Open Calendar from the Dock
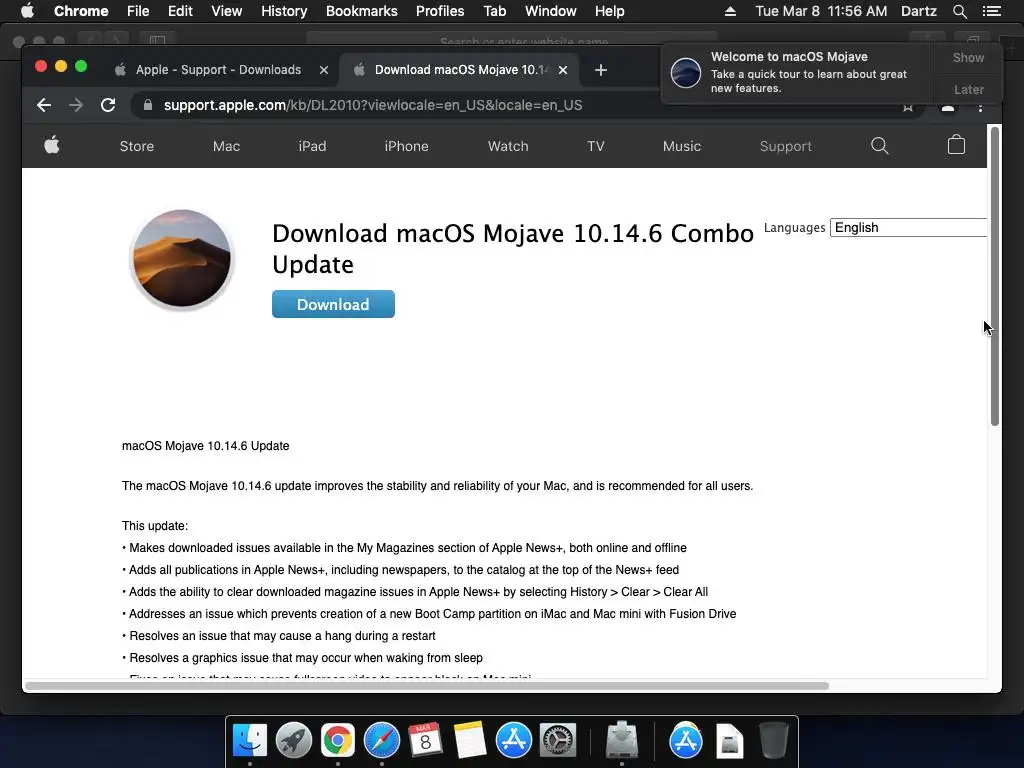 (x=425, y=741)
